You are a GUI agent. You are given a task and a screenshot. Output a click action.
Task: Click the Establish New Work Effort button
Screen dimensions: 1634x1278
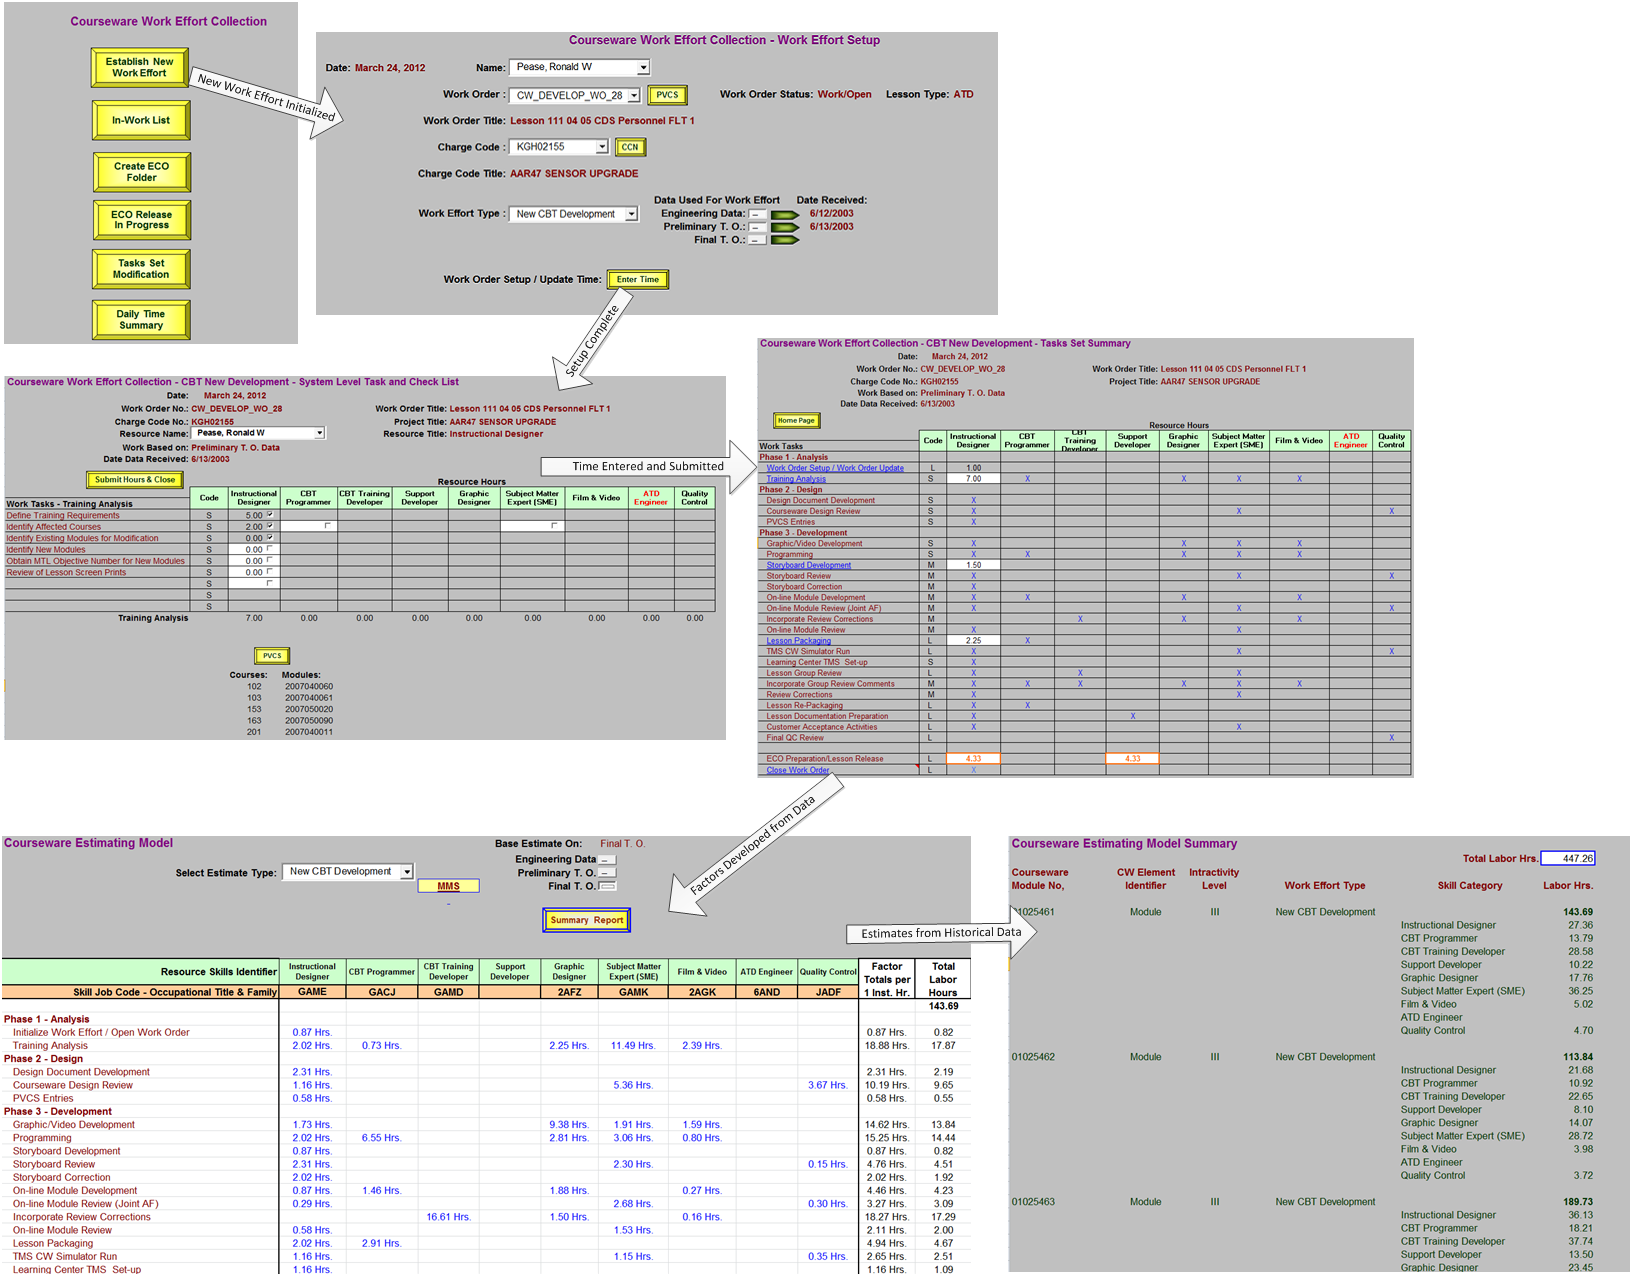141,67
